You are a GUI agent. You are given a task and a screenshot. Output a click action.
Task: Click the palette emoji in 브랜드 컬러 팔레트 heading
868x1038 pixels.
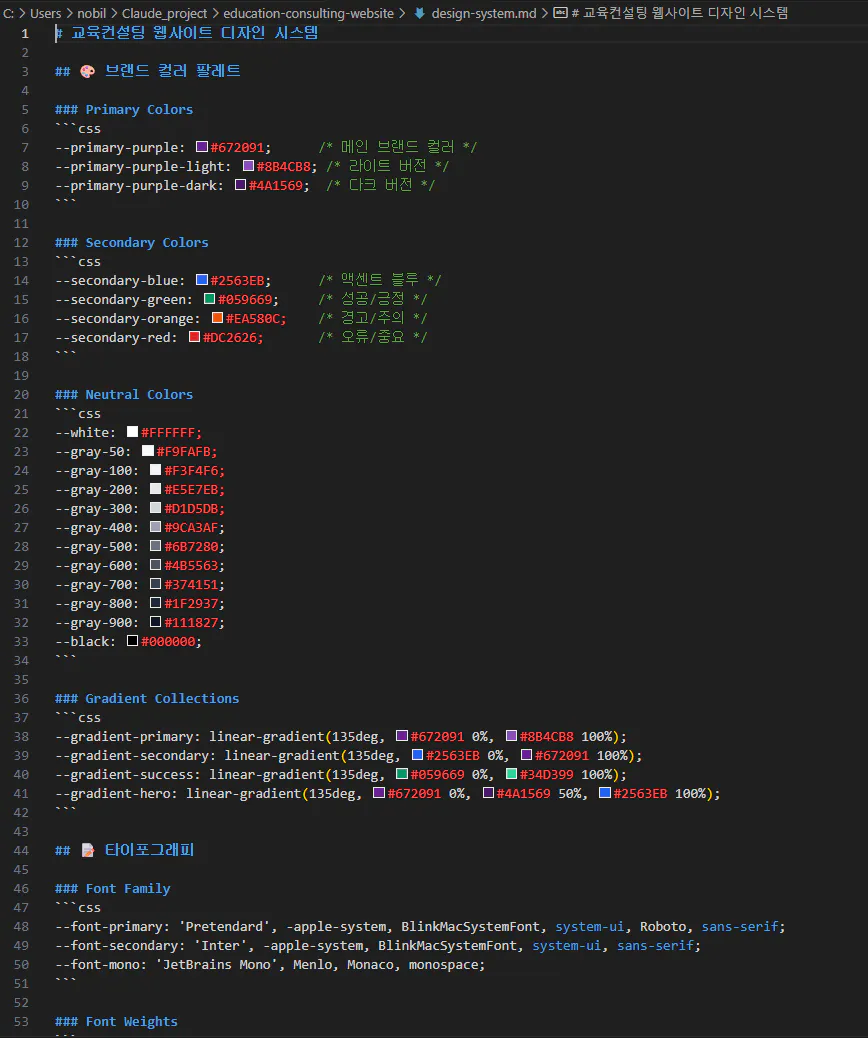click(87, 71)
